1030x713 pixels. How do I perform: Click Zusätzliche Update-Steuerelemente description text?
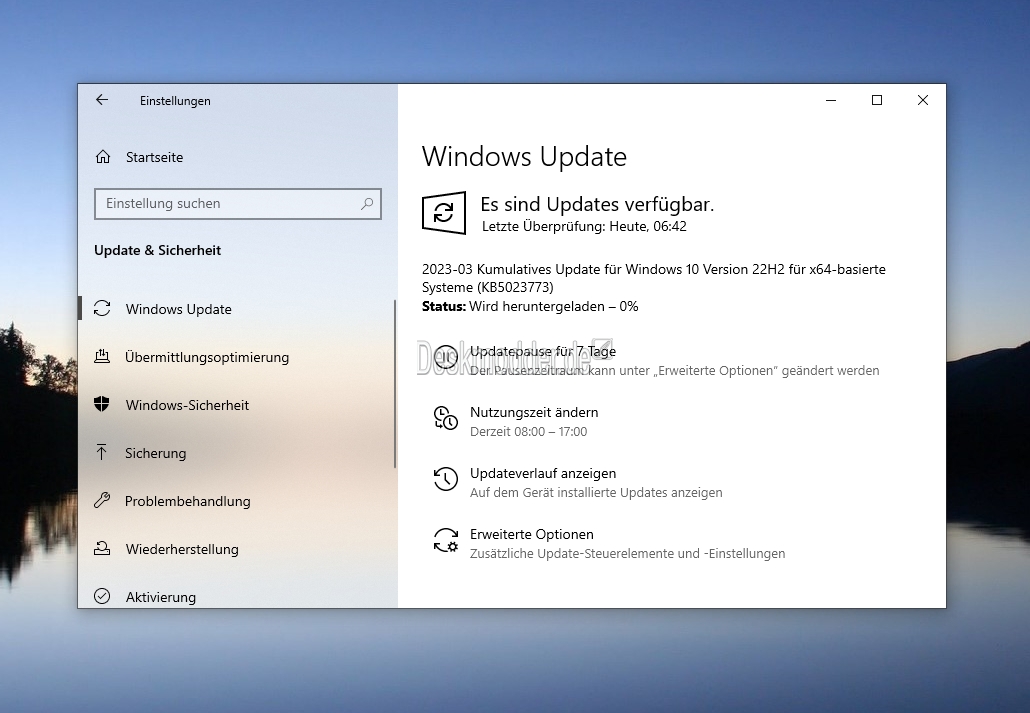[627, 553]
